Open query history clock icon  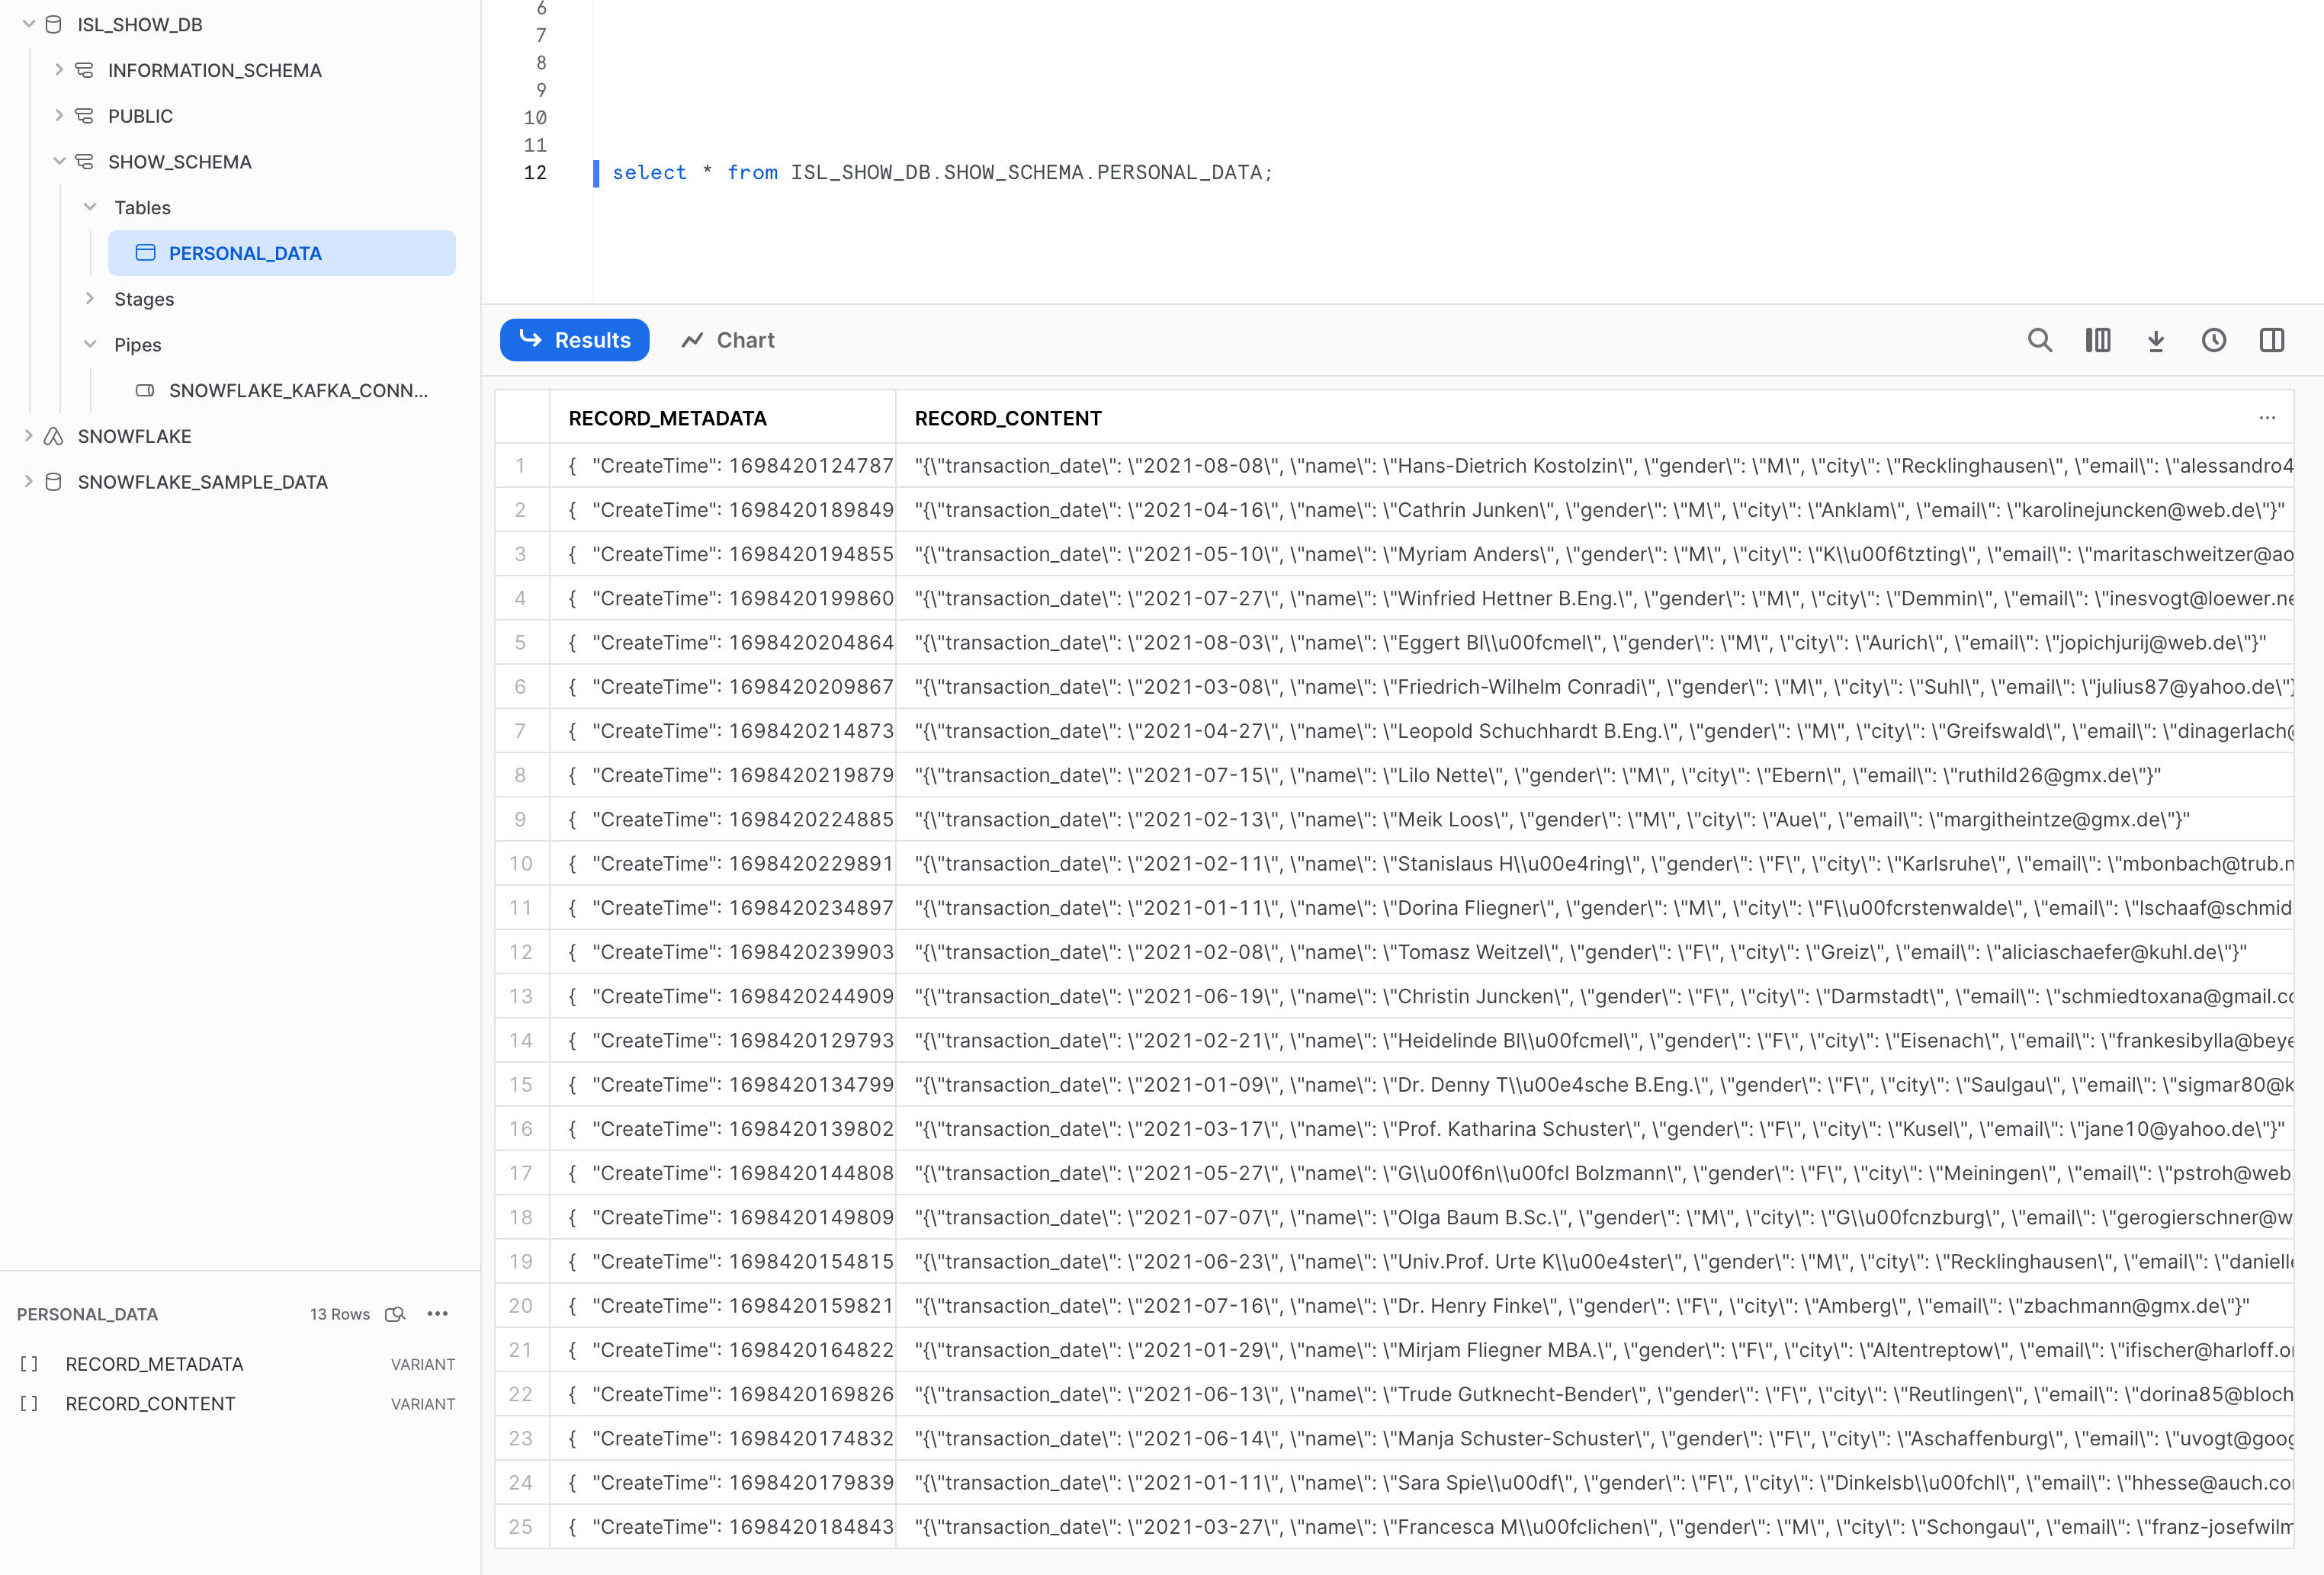pos(2214,340)
